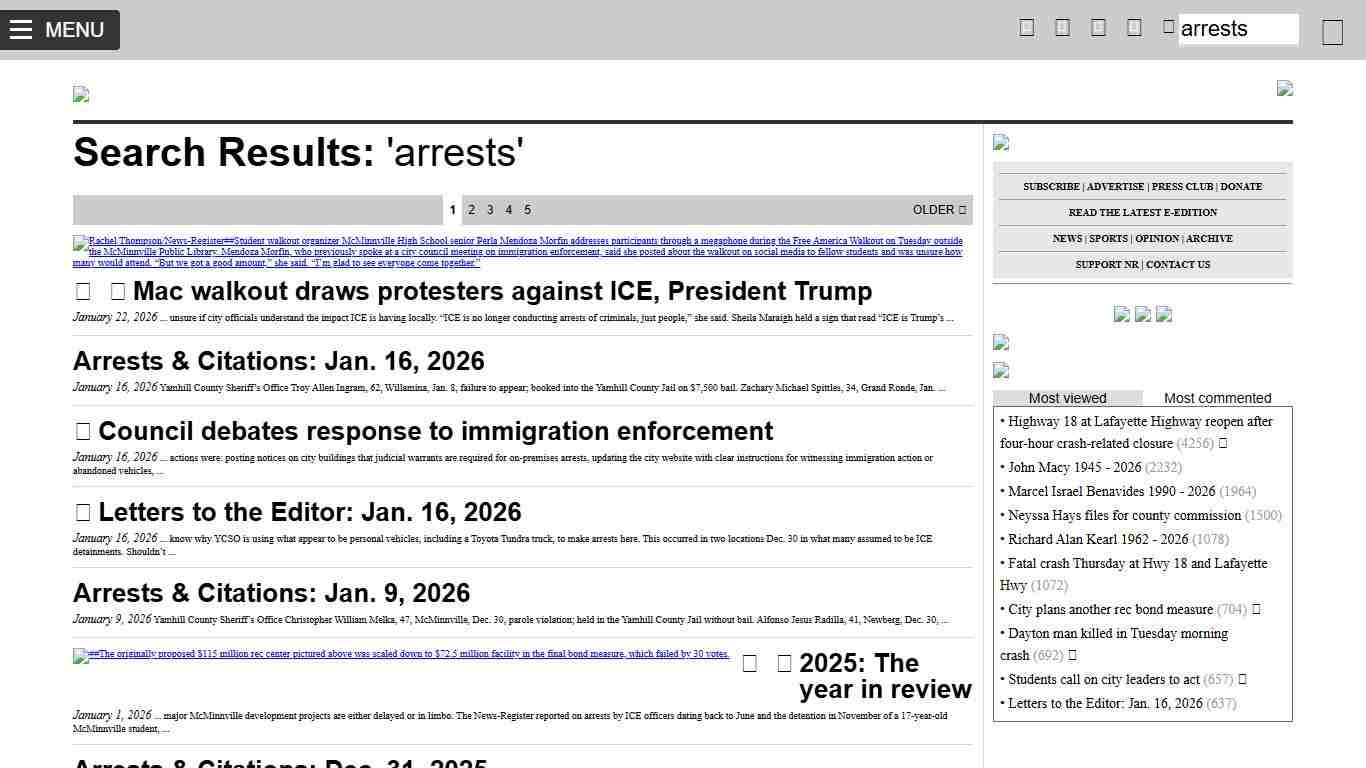Open 'READ THE LATEST E-EDITION' link
Image resolution: width=1366 pixels, height=768 pixels.
1142,213
